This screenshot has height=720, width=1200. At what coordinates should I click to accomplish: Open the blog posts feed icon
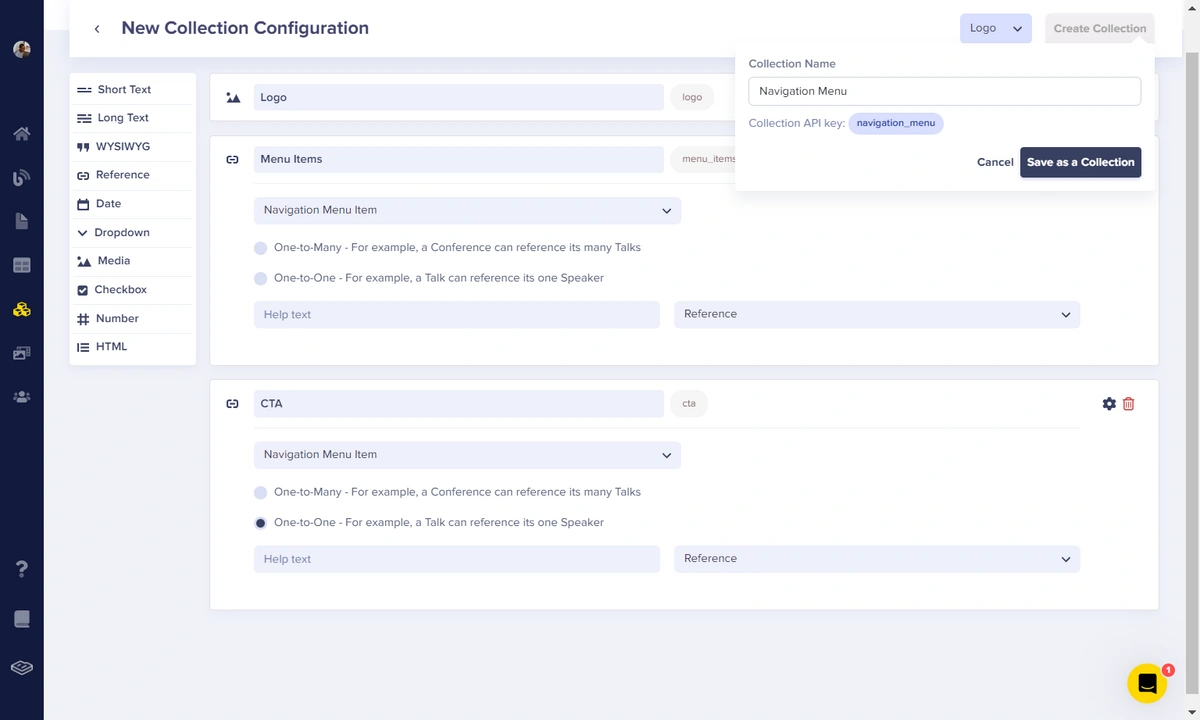click(x=21, y=178)
